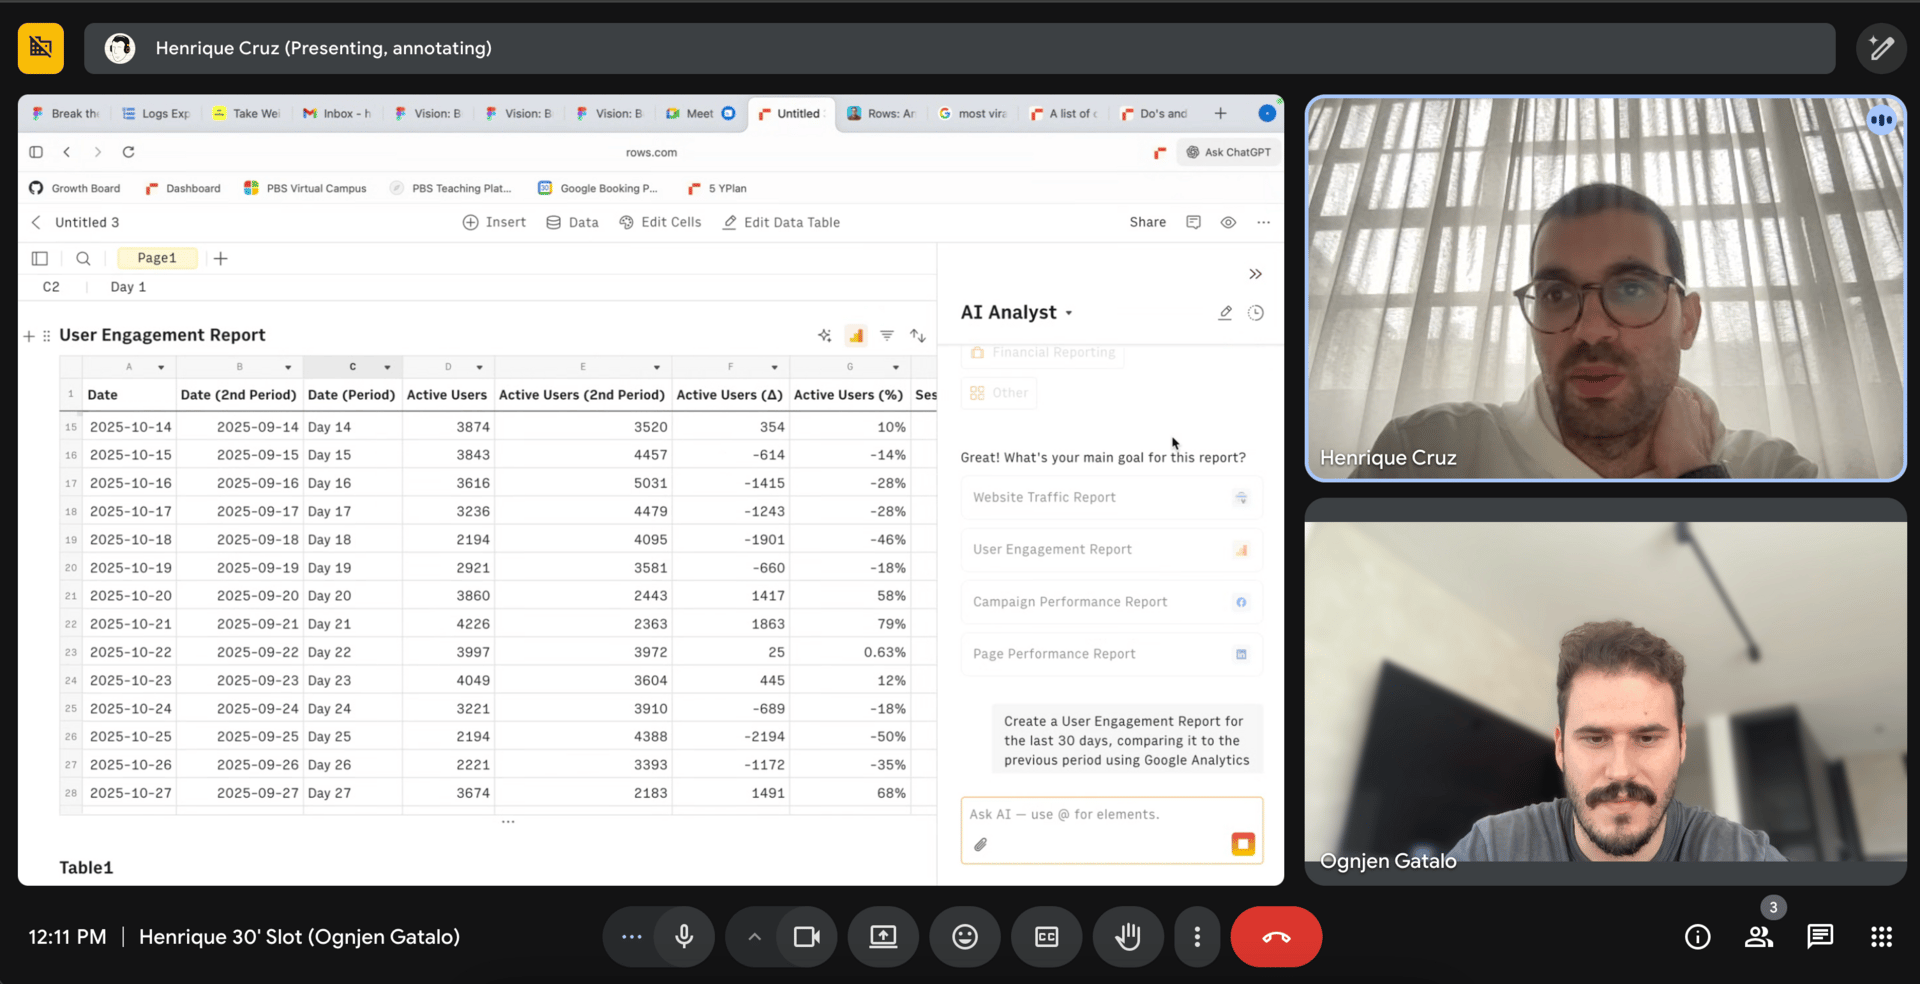Screen dimensions: 1920x984
Task: Click Ognjen Gatalo's video tile
Action: pyautogui.click(x=1605, y=692)
